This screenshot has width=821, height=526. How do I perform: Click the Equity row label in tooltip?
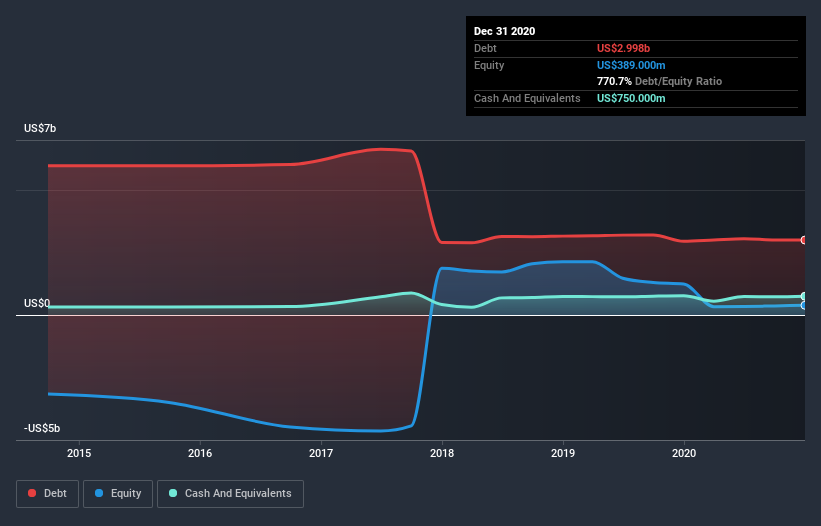[x=489, y=65]
